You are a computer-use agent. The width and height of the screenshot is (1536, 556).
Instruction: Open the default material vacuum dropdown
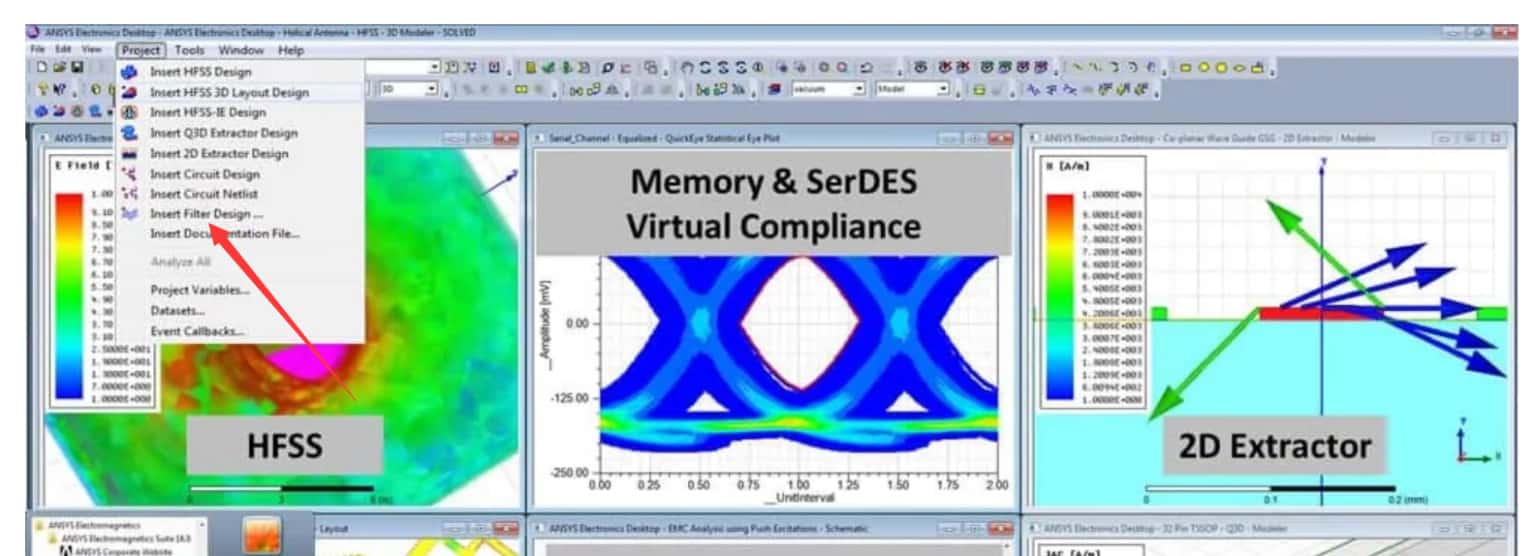859,89
